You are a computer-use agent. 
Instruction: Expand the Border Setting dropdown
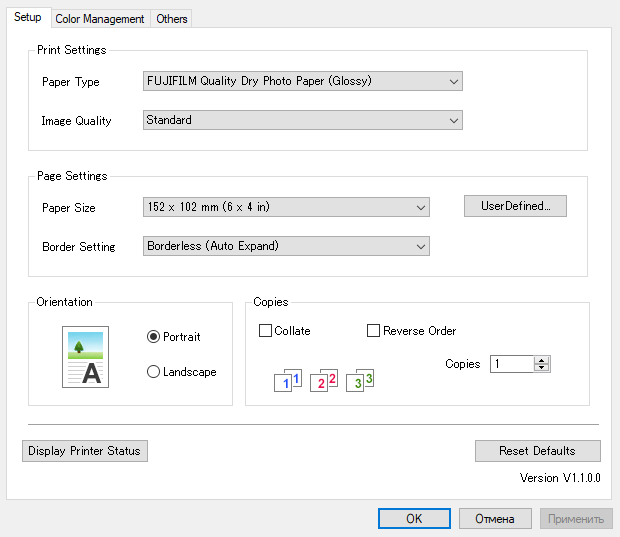click(x=286, y=246)
